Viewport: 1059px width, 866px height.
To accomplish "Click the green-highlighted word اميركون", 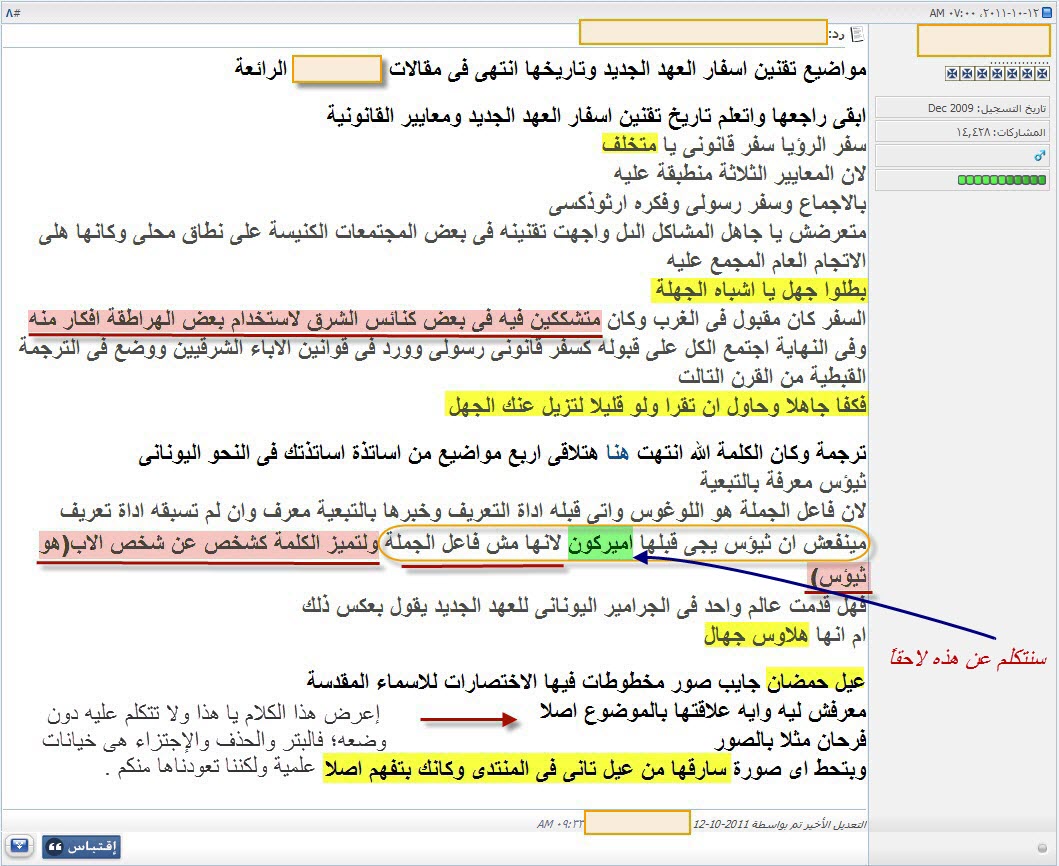I will (600, 545).
